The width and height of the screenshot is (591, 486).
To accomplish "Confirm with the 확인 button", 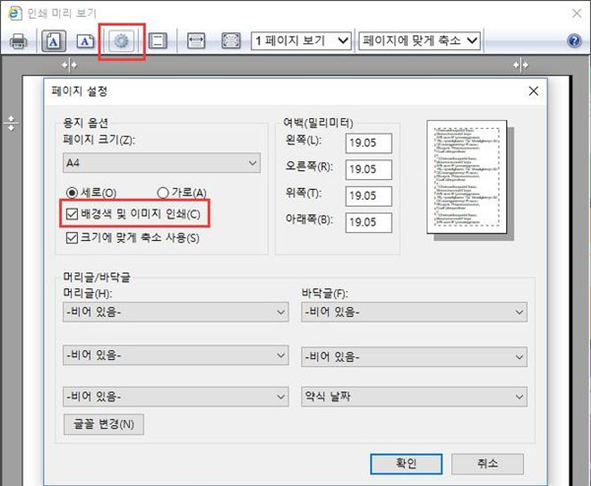I will [x=406, y=464].
